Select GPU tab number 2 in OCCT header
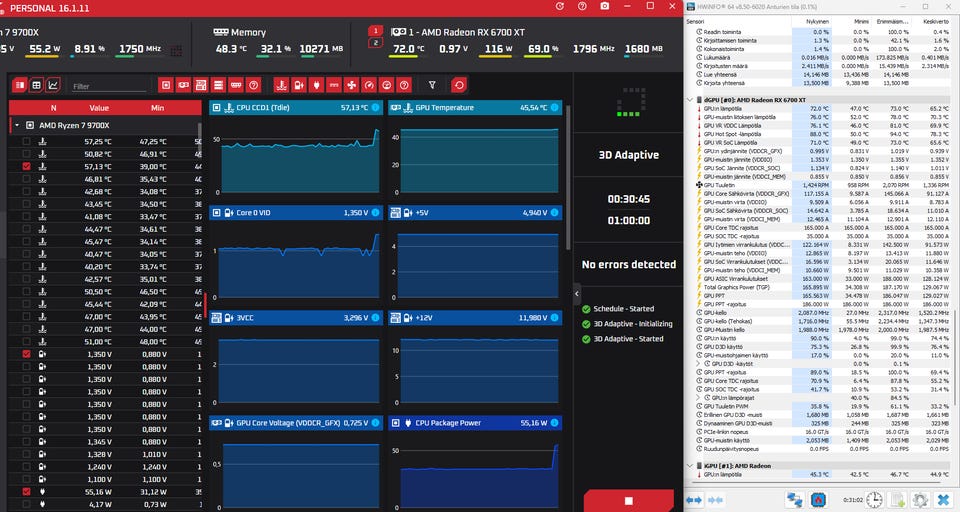 pos(375,43)
